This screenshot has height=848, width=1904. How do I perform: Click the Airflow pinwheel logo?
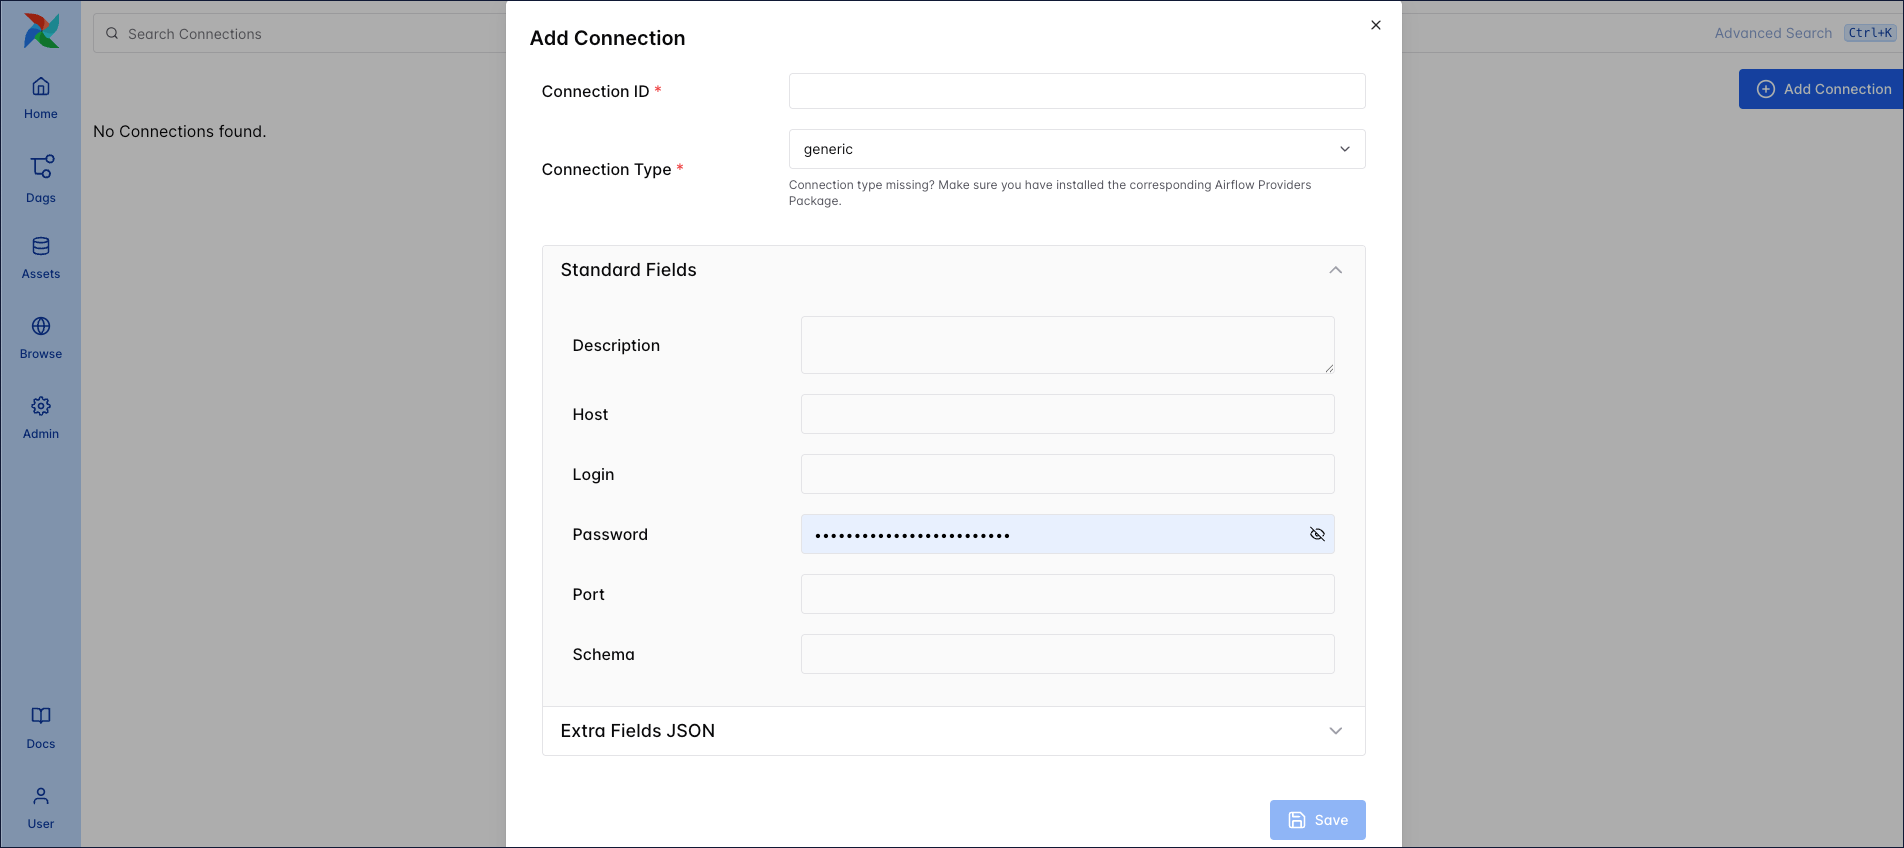[41, 31]
